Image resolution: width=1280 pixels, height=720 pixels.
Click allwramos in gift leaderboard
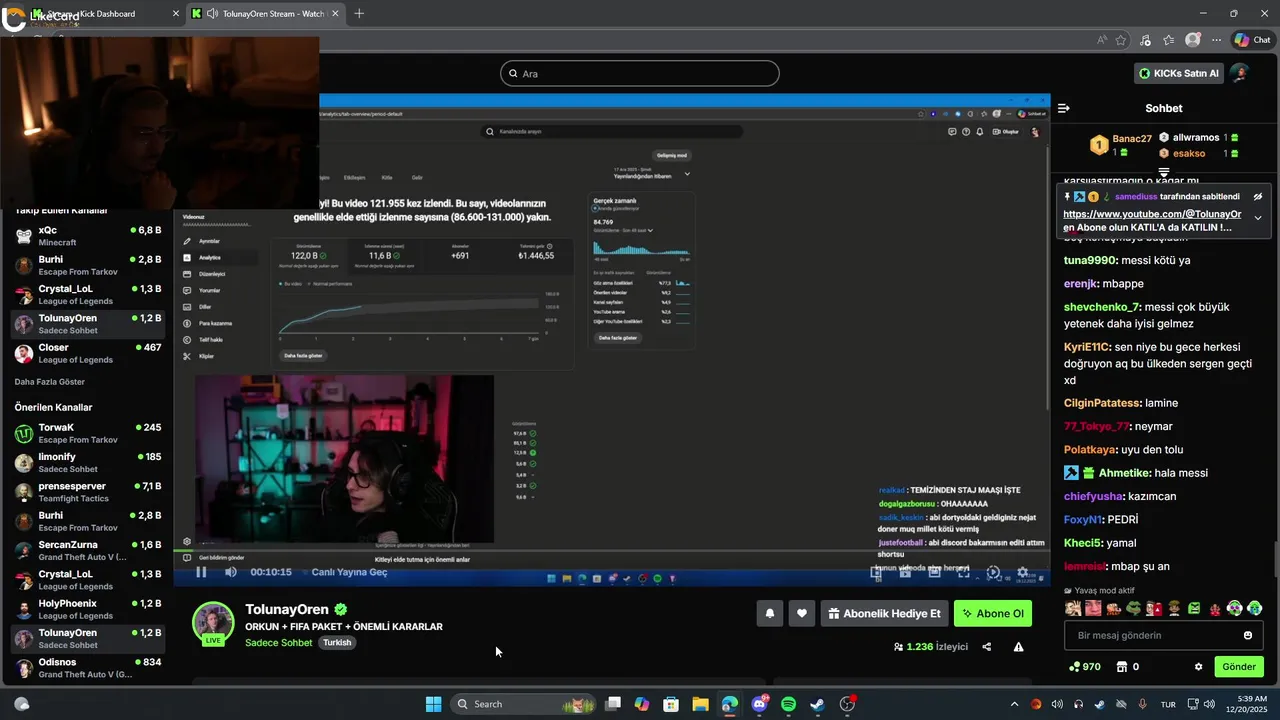click(1195, 137)
